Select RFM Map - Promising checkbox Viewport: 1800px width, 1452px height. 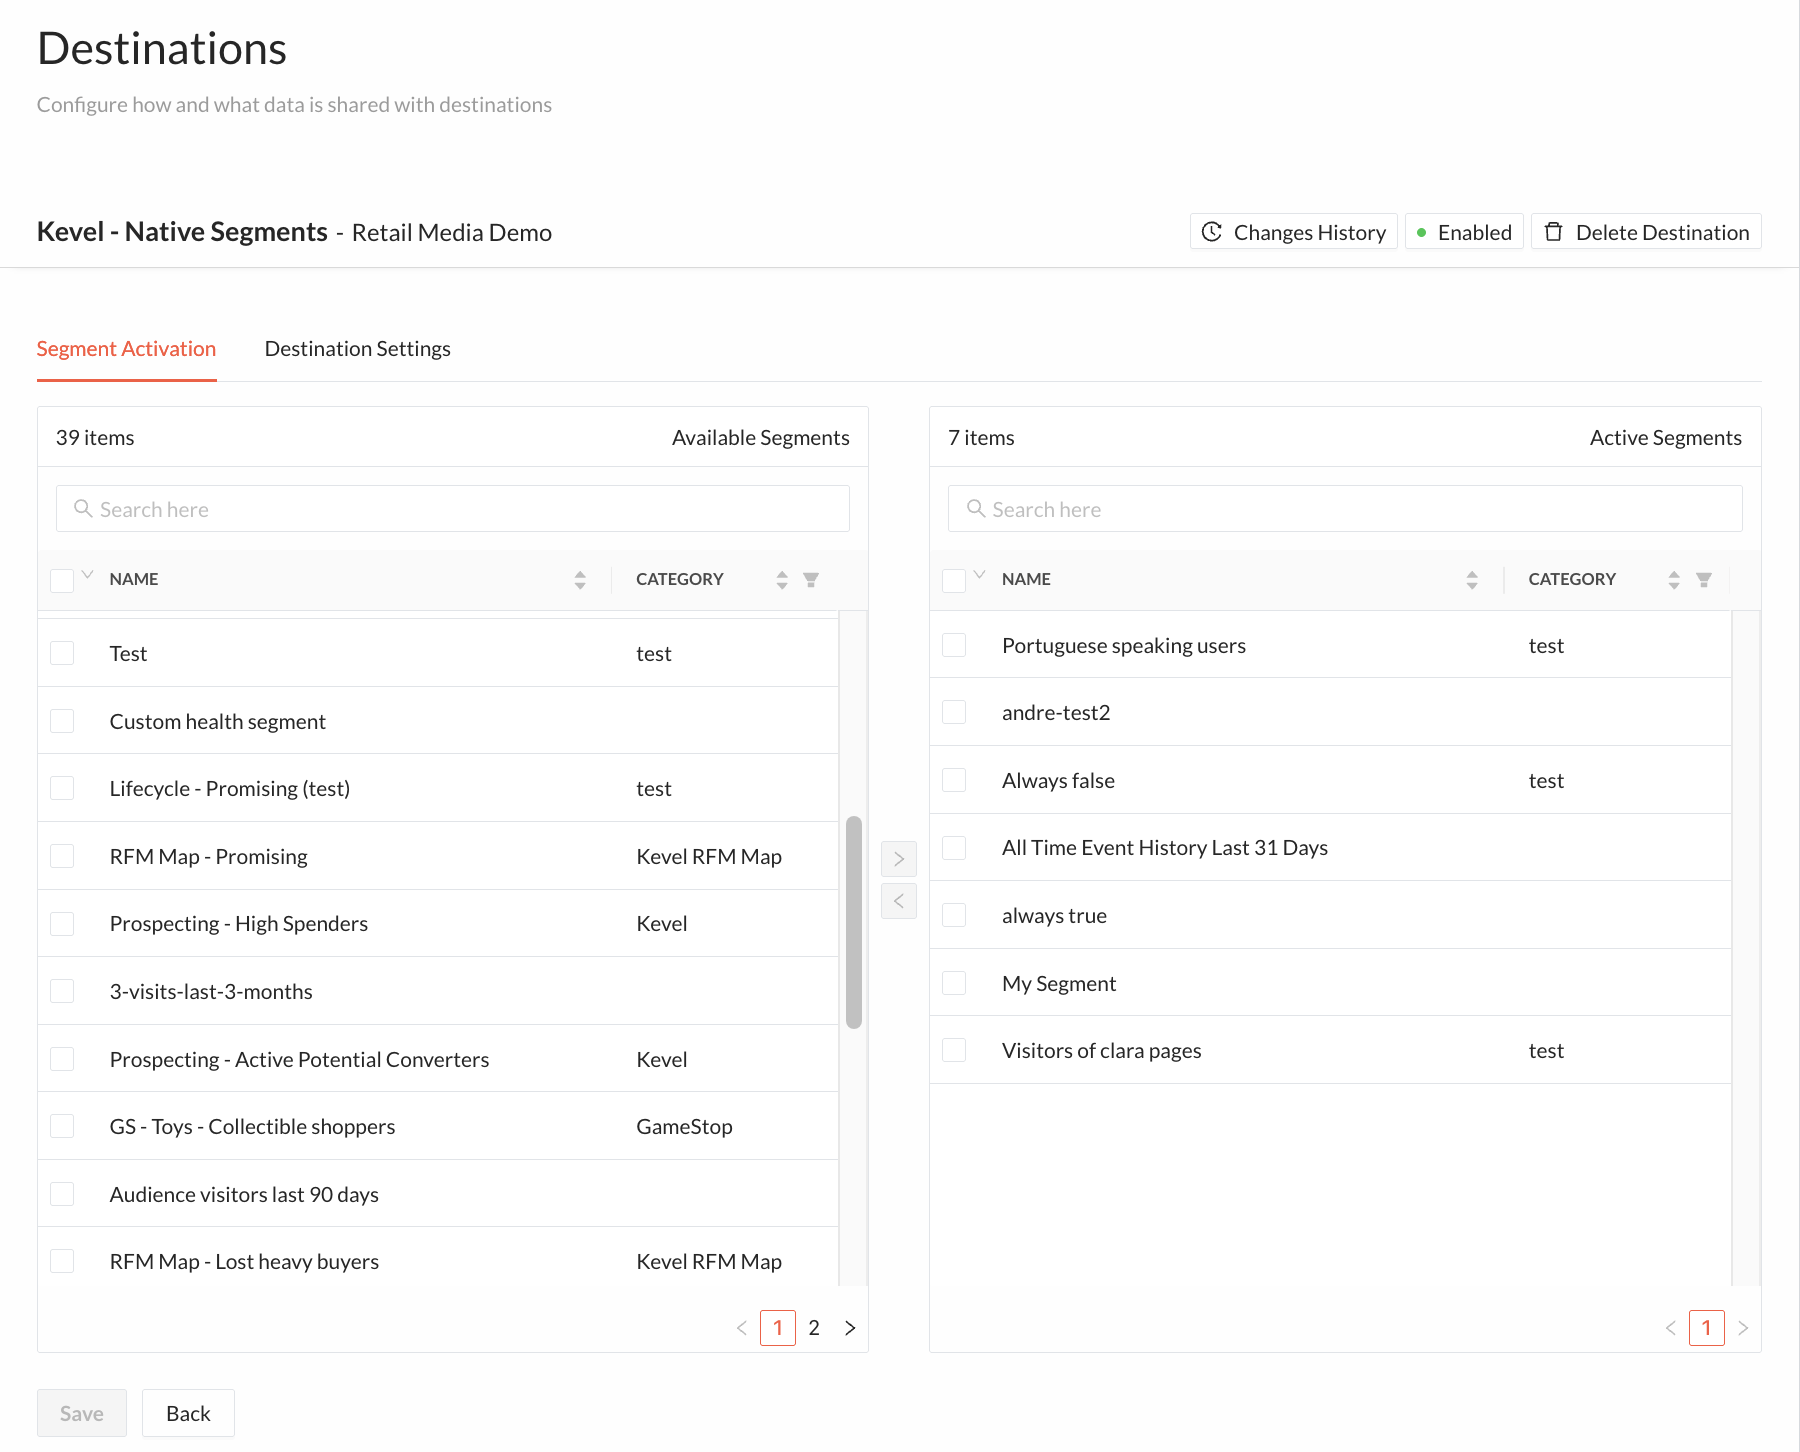62,856
